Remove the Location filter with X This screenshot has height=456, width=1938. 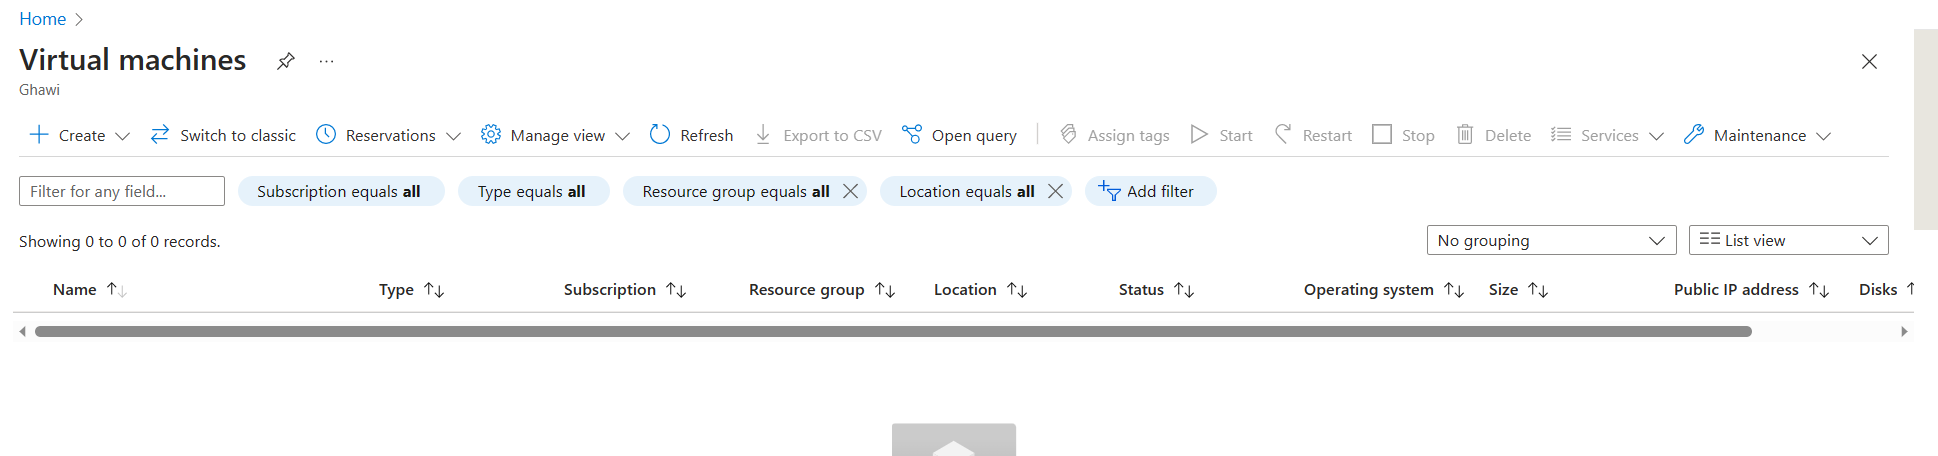(1056, 191)
